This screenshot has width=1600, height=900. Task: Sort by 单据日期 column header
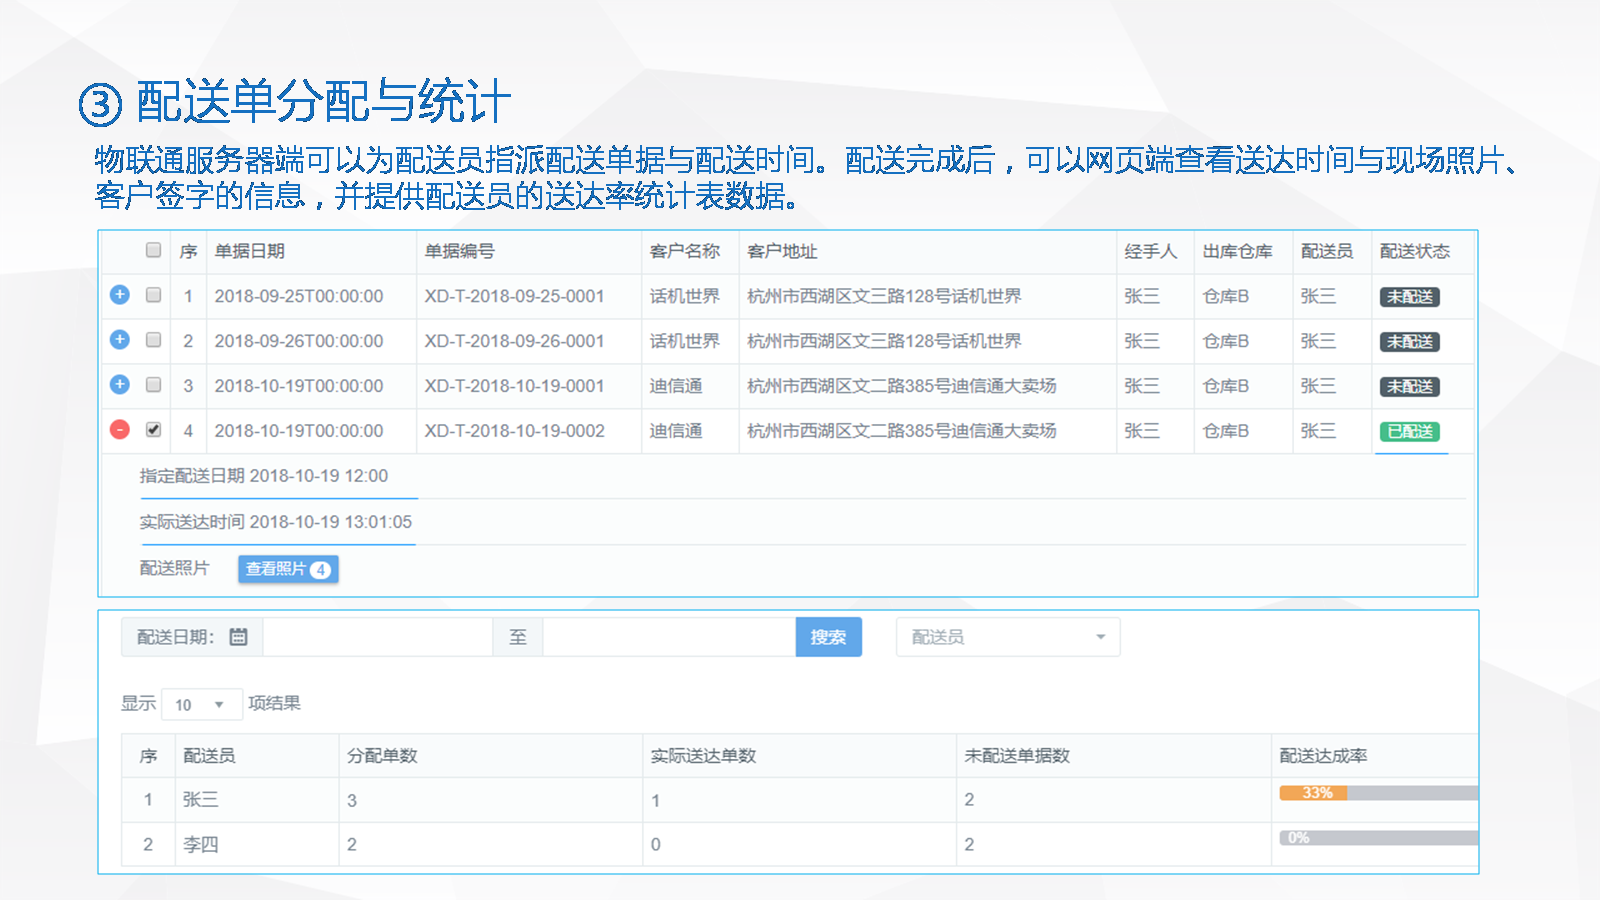click(250, 251)
